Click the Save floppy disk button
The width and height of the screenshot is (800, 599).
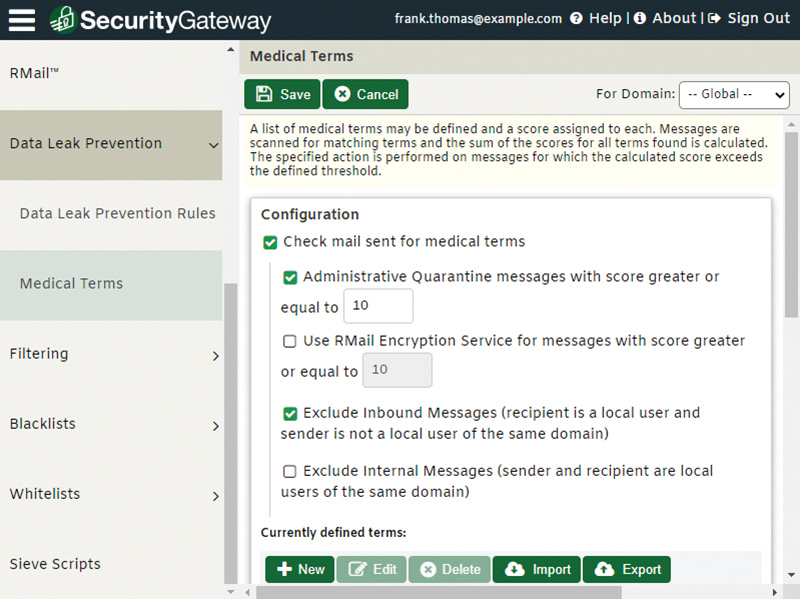[282, 94]
